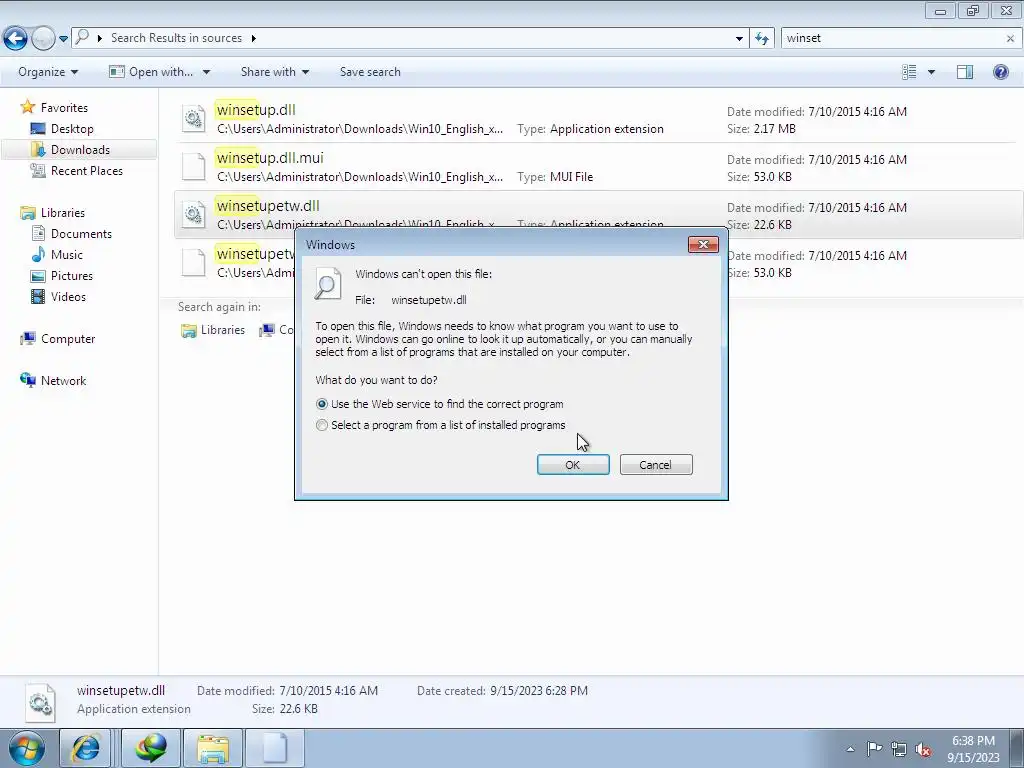
Task: Search again in Libraries
Action: 213,330
